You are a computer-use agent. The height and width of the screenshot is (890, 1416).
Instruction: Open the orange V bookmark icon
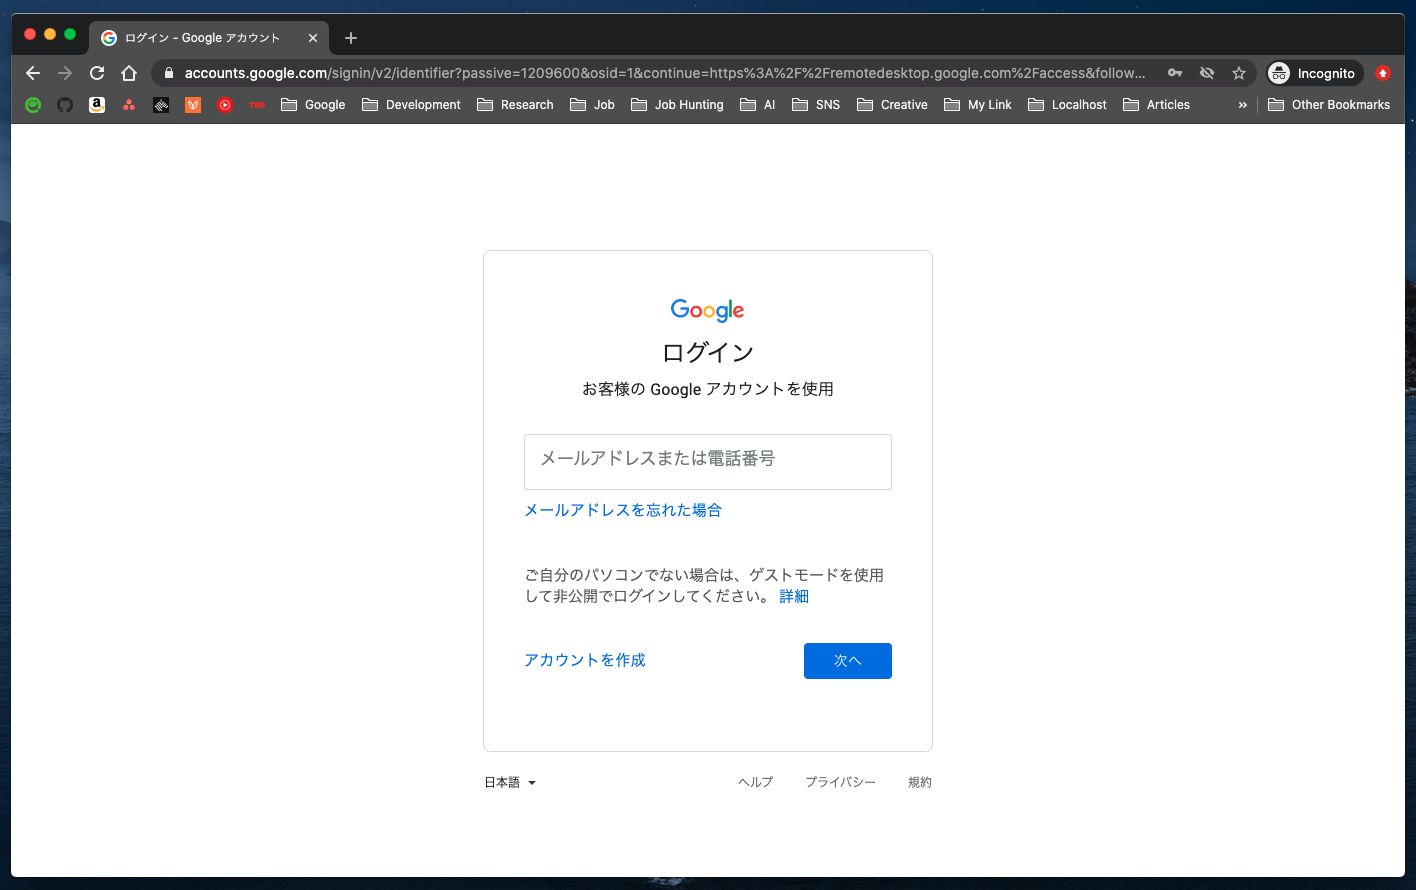[x=193, y=104]
